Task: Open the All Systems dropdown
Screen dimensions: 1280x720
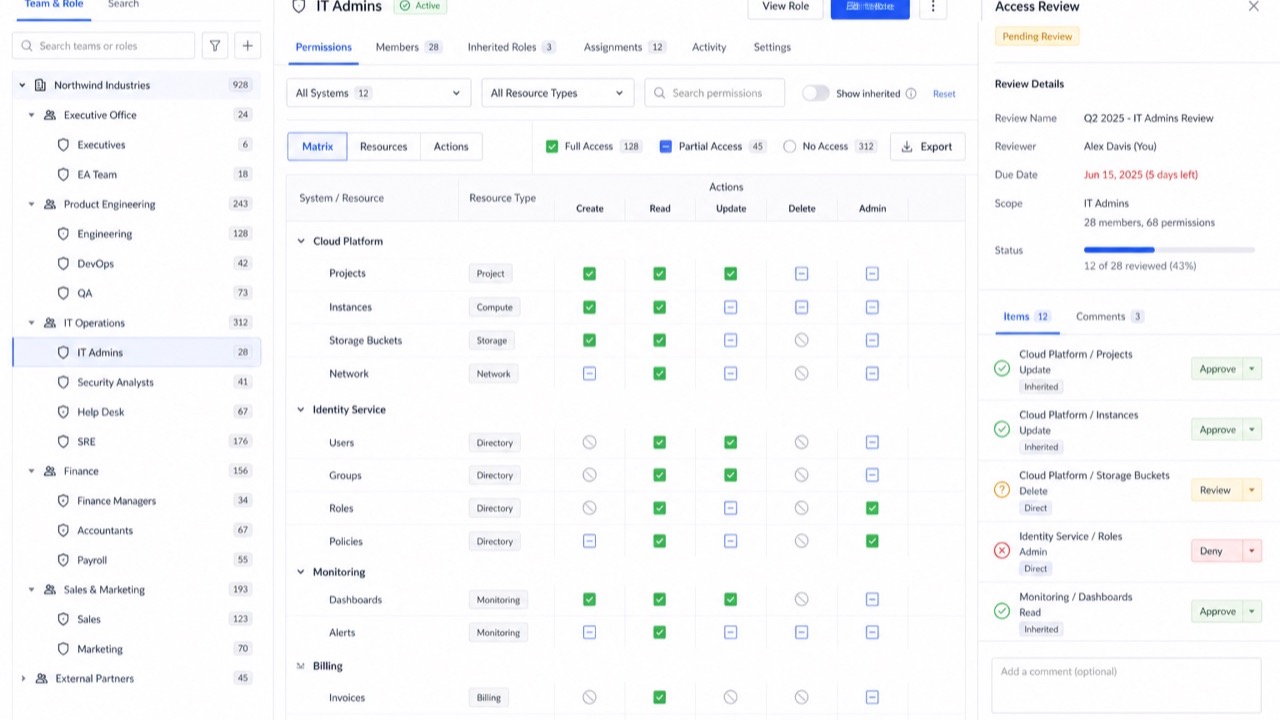Action: pyautogui.click(x=379, y=93)
